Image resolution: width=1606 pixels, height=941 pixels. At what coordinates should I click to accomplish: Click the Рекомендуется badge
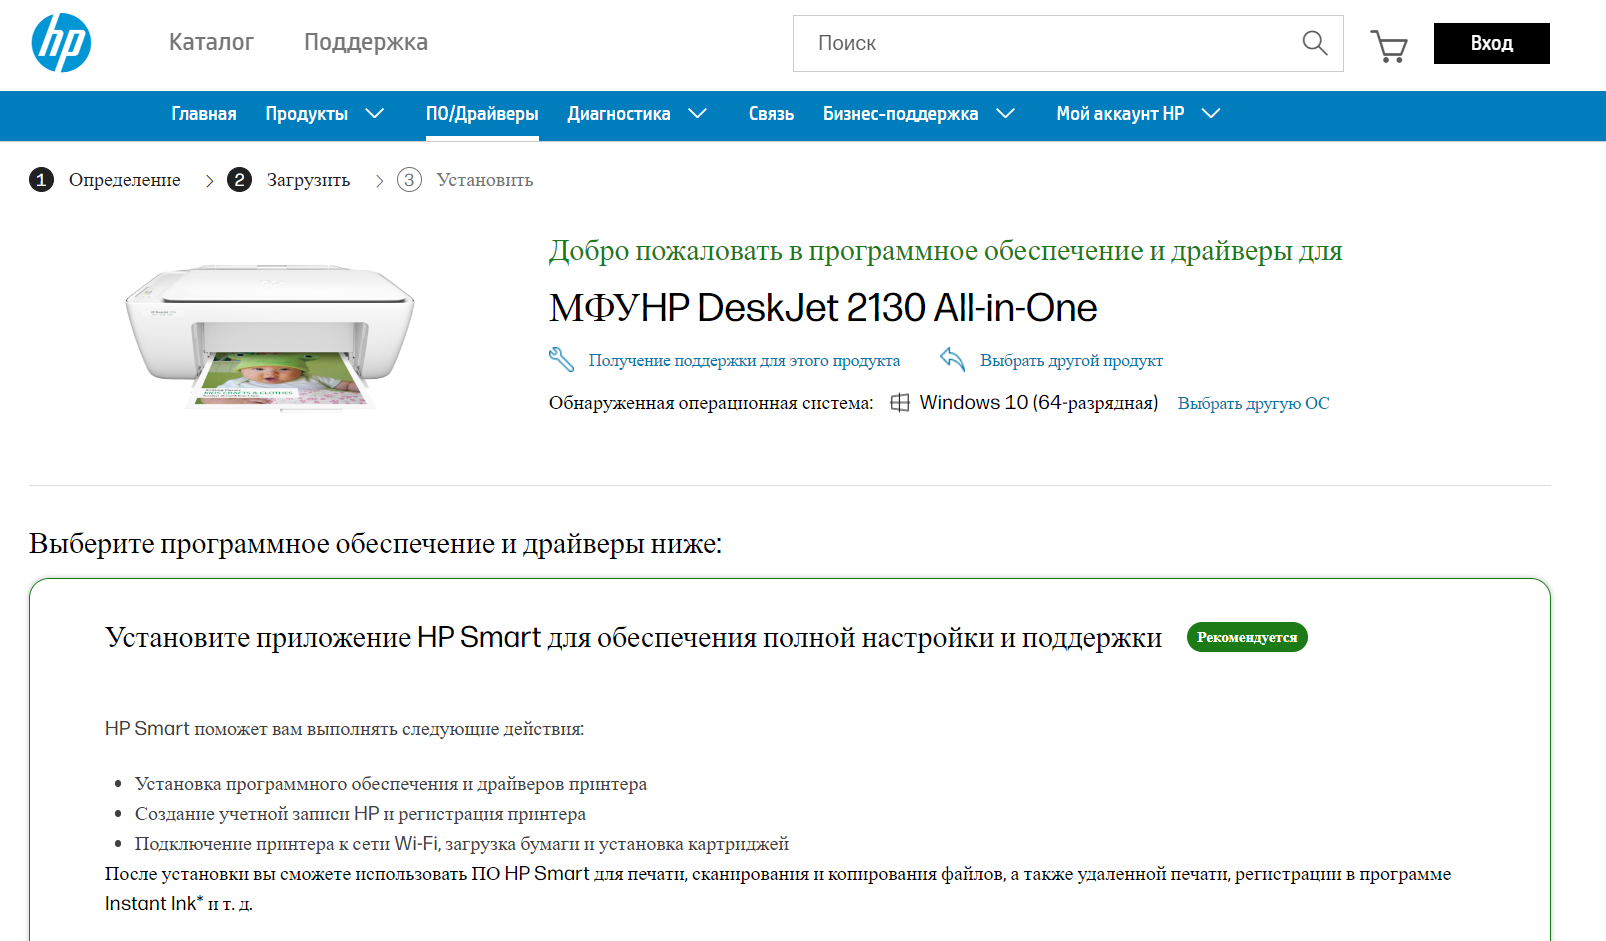coord(1247,637)
